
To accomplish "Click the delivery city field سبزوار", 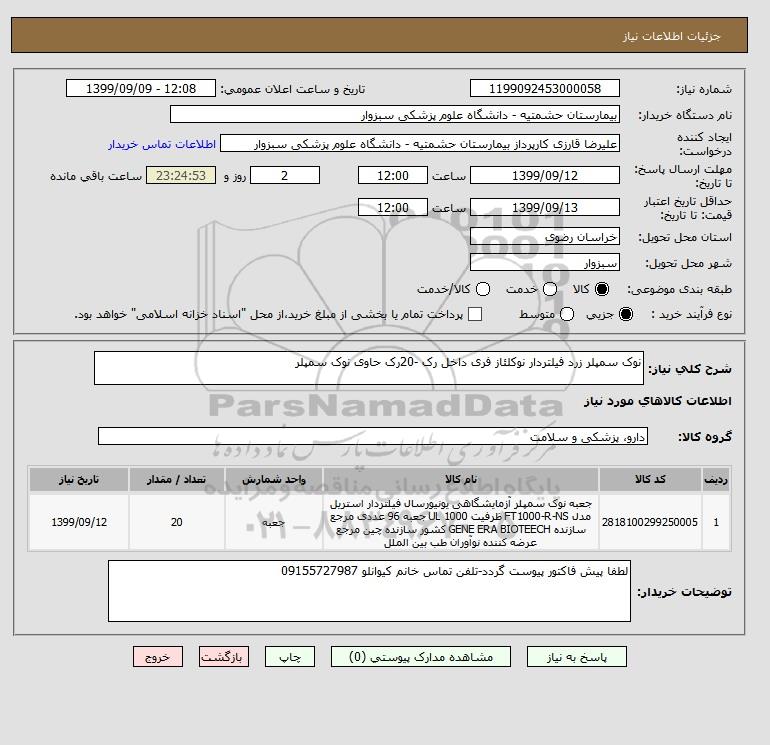I will [545, 263].
